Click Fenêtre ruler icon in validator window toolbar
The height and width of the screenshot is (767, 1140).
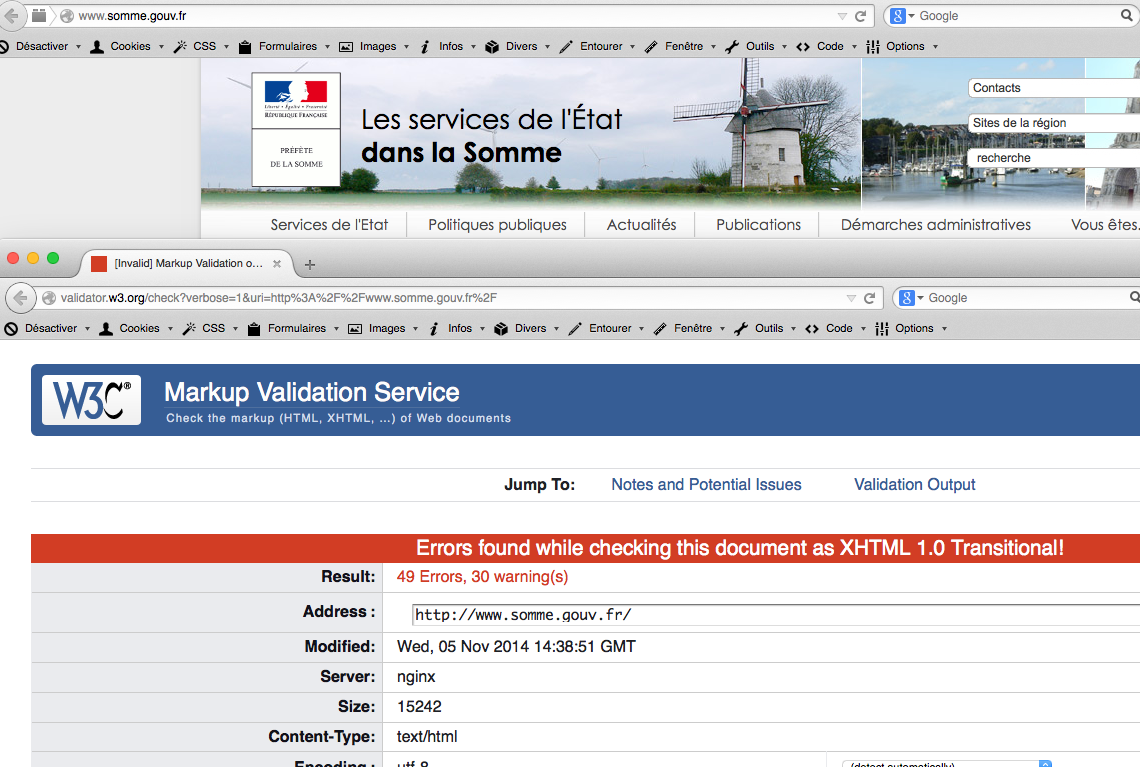(x=660, y=329)
